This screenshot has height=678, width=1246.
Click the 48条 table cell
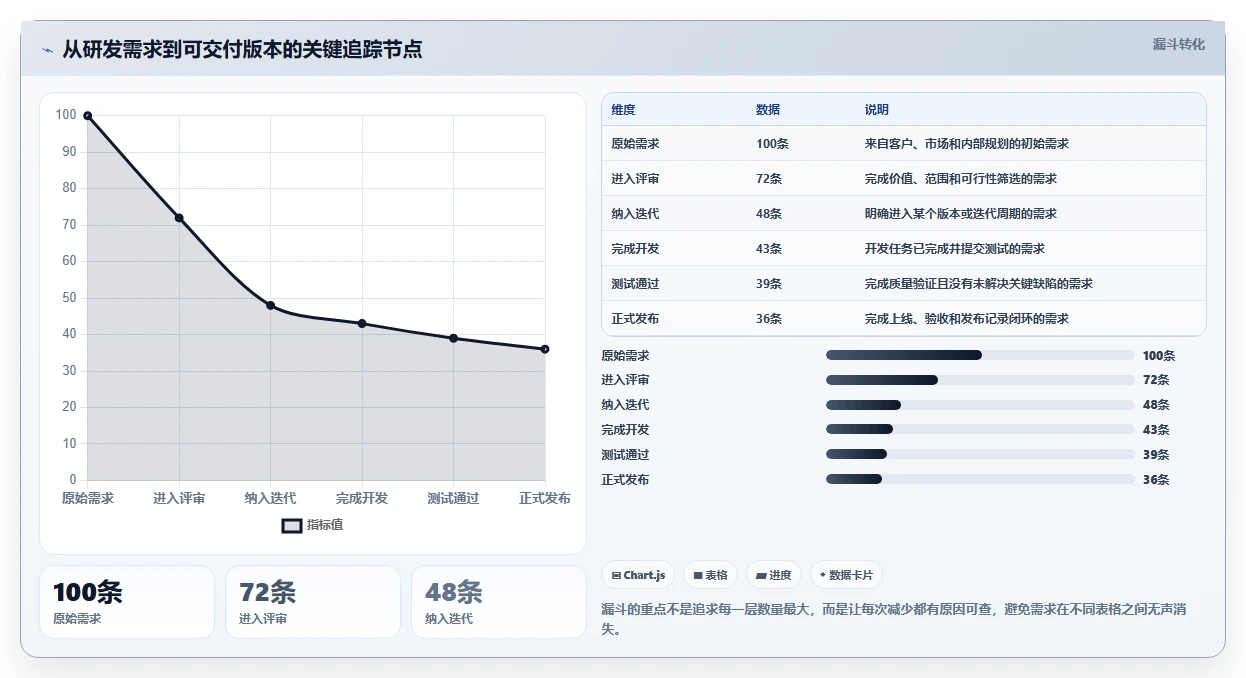coord(769,214)
